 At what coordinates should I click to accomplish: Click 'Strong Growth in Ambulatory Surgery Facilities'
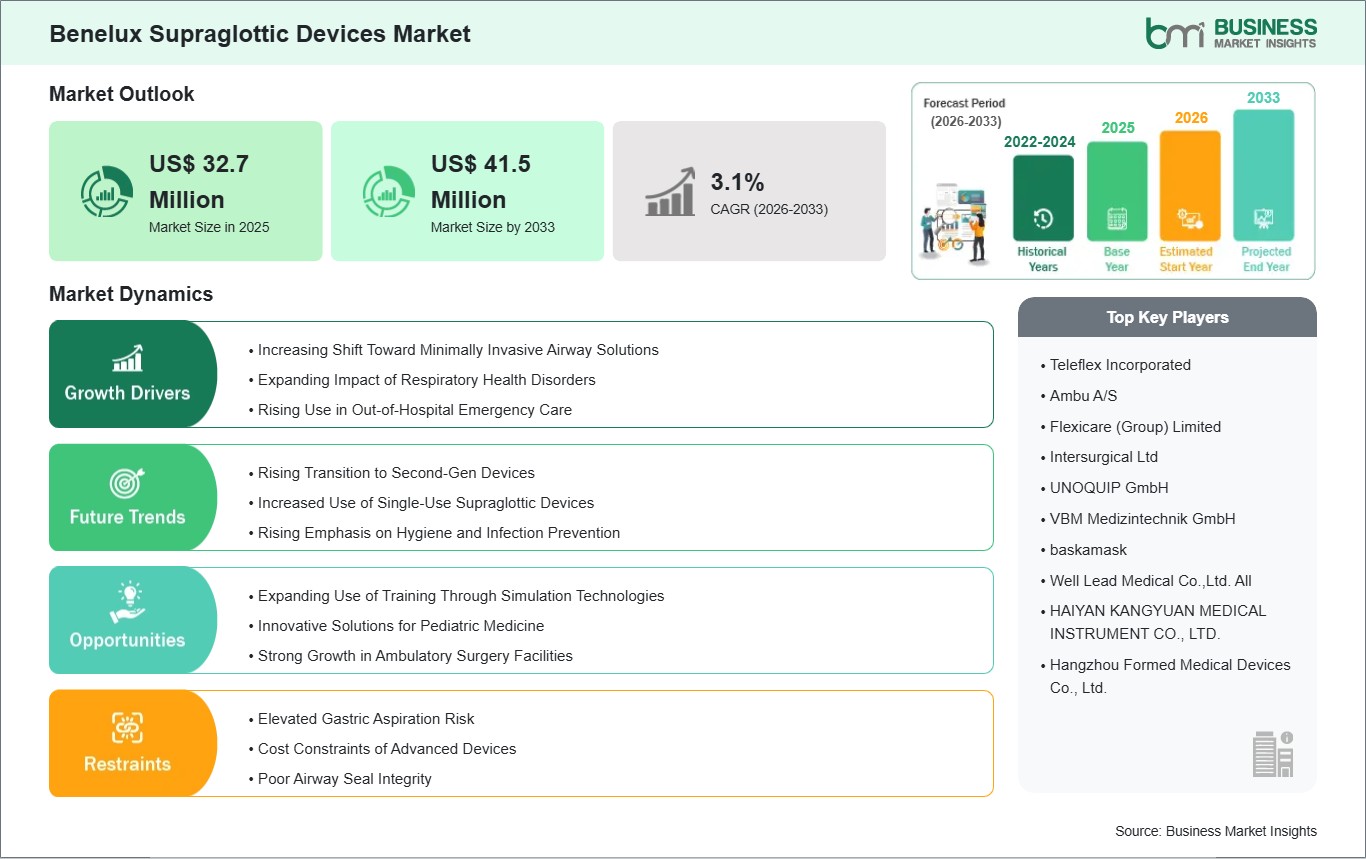tap(415, 656)
